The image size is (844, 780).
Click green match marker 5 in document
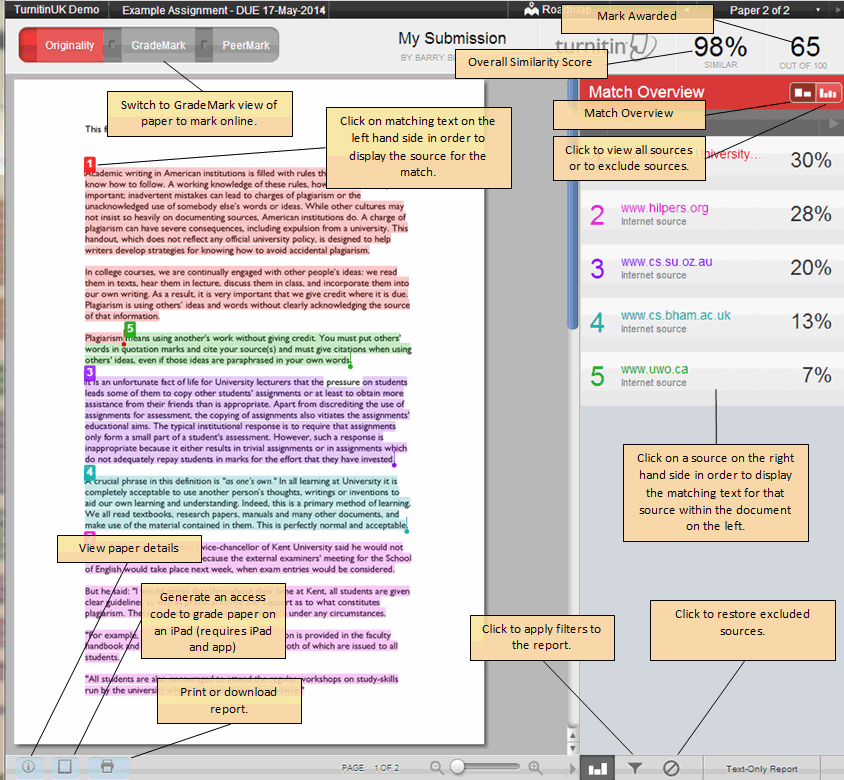click(x=130, y=328)
